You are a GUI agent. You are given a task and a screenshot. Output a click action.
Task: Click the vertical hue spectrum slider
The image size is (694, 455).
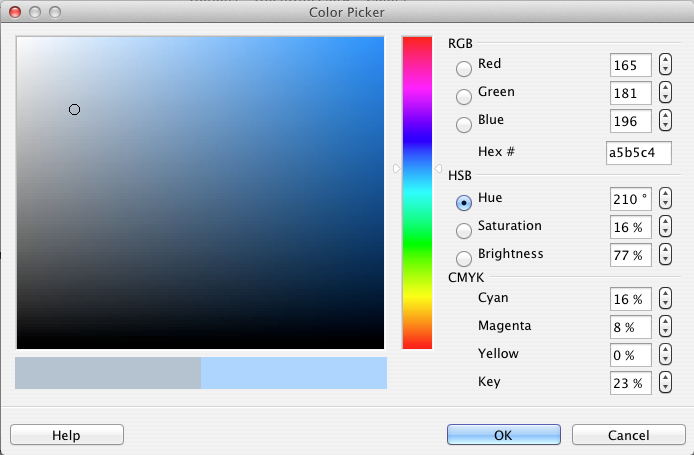pos(417,193)
